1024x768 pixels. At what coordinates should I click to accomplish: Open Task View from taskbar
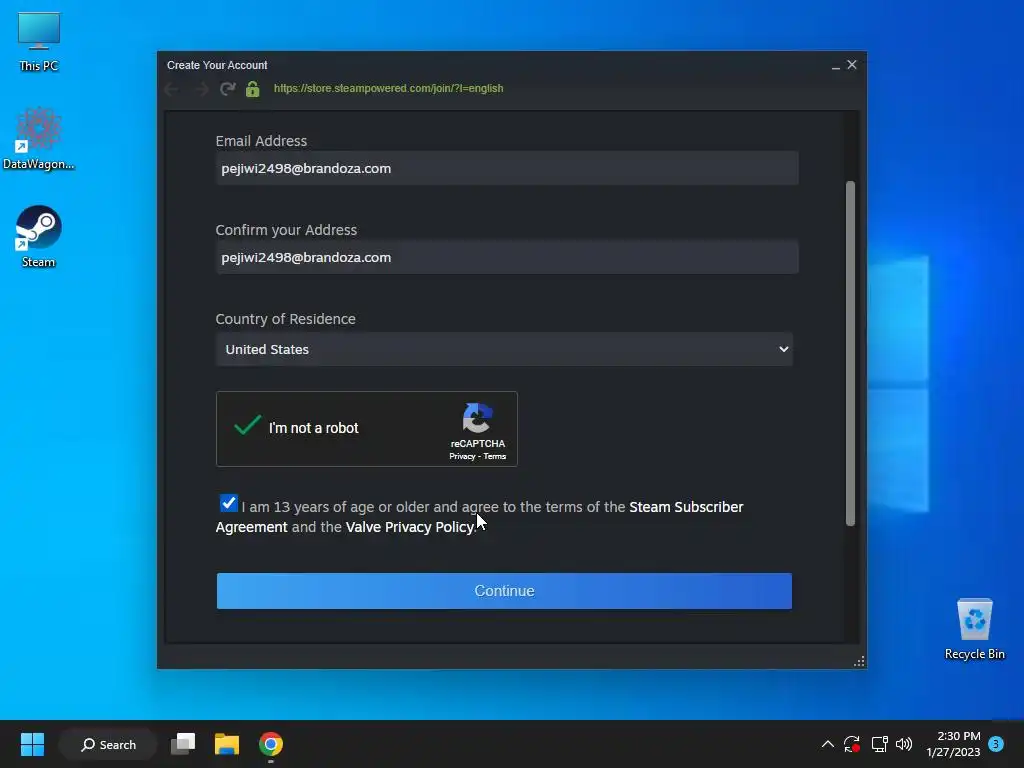click(x=183, y=744)
